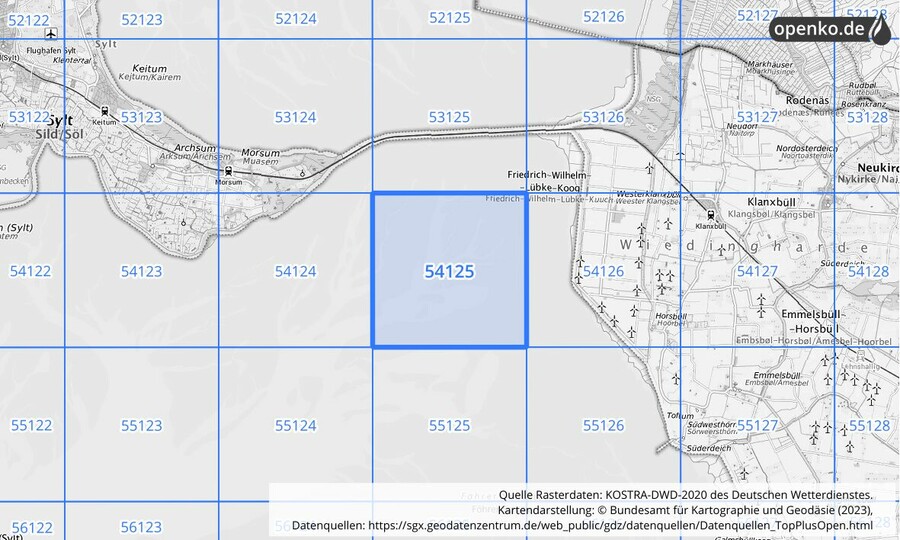Select grid cell label 52126
The image size is (900, 540).
click(x=603, y=17)
